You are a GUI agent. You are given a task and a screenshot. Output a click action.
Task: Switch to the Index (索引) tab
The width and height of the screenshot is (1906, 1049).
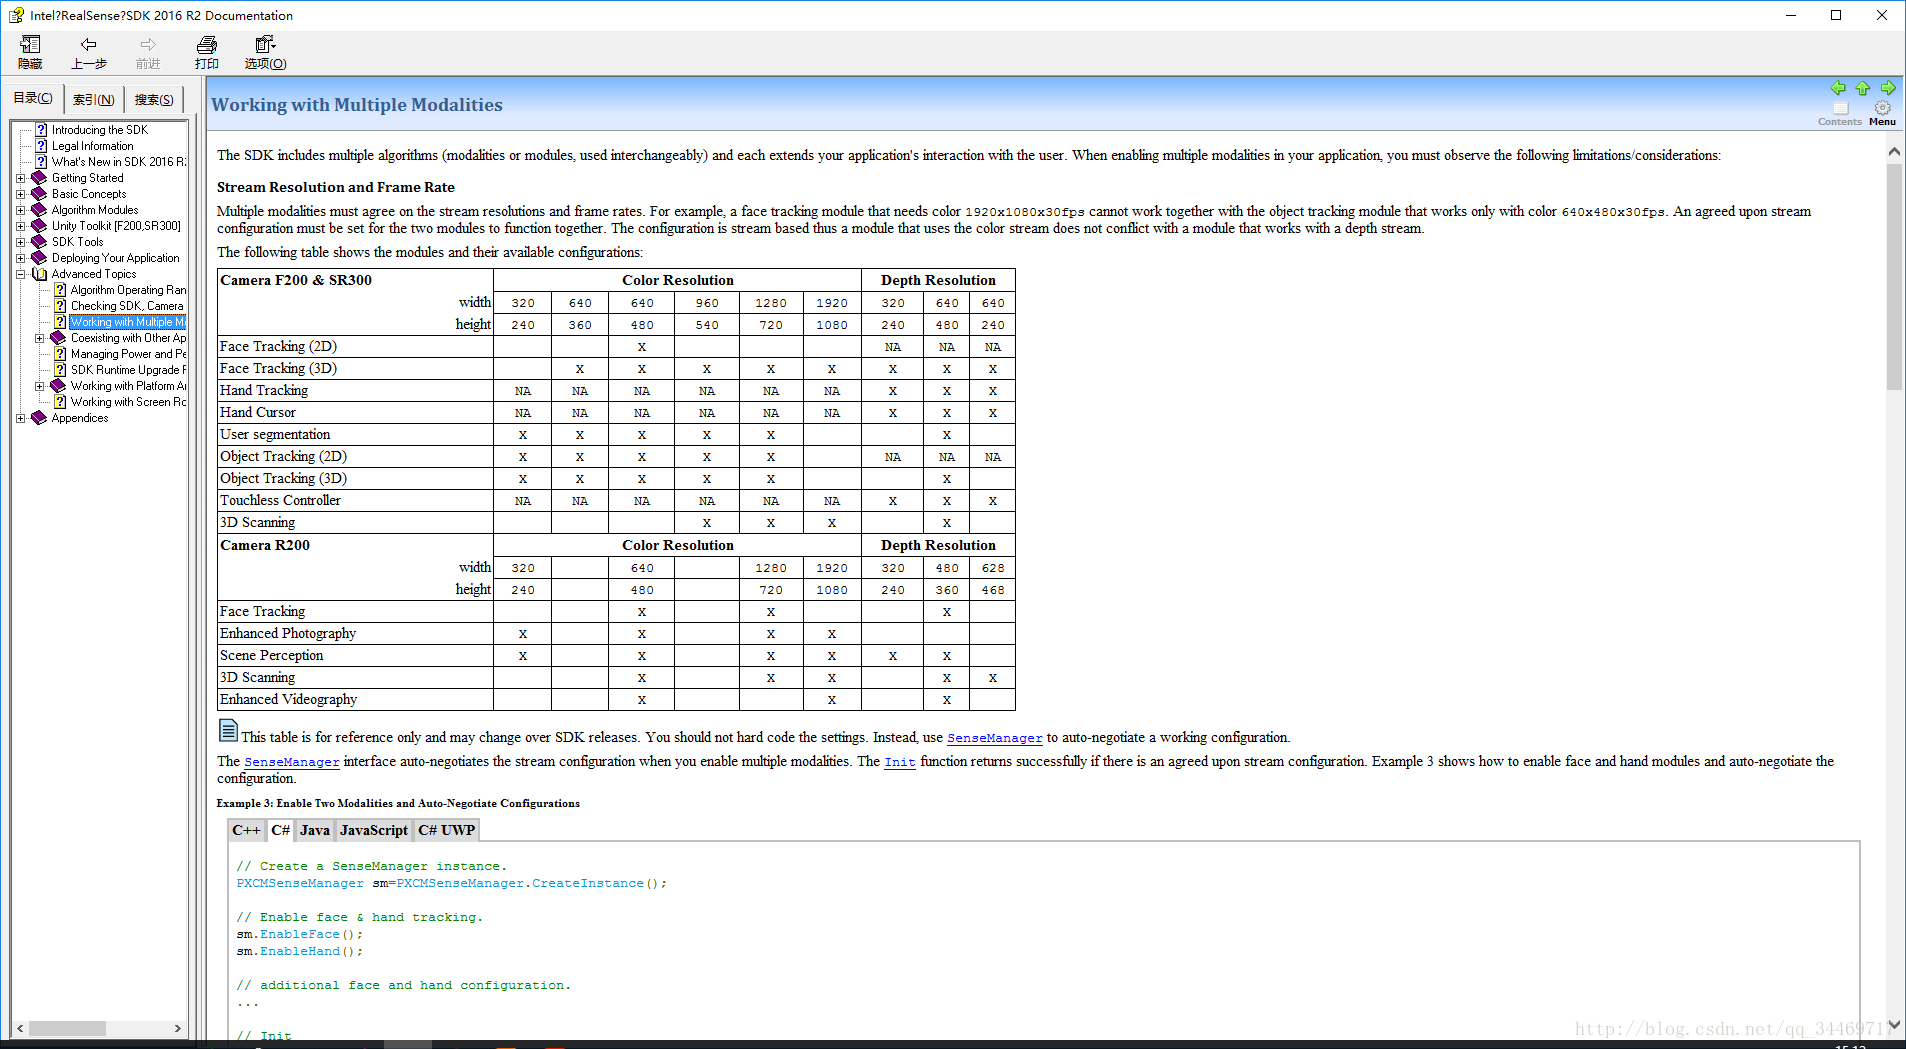(x=93, y=99)
